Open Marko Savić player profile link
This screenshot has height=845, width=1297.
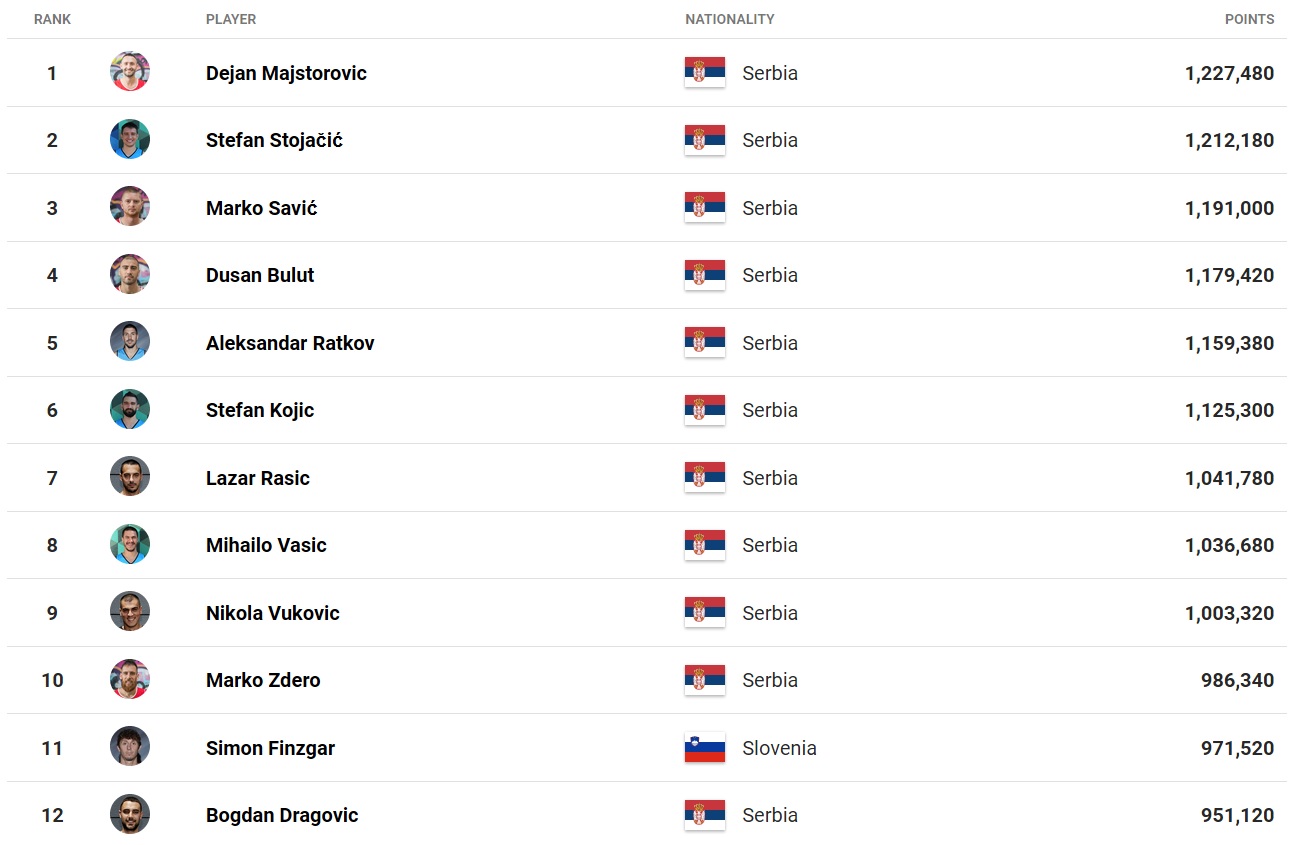pos(262,208)
